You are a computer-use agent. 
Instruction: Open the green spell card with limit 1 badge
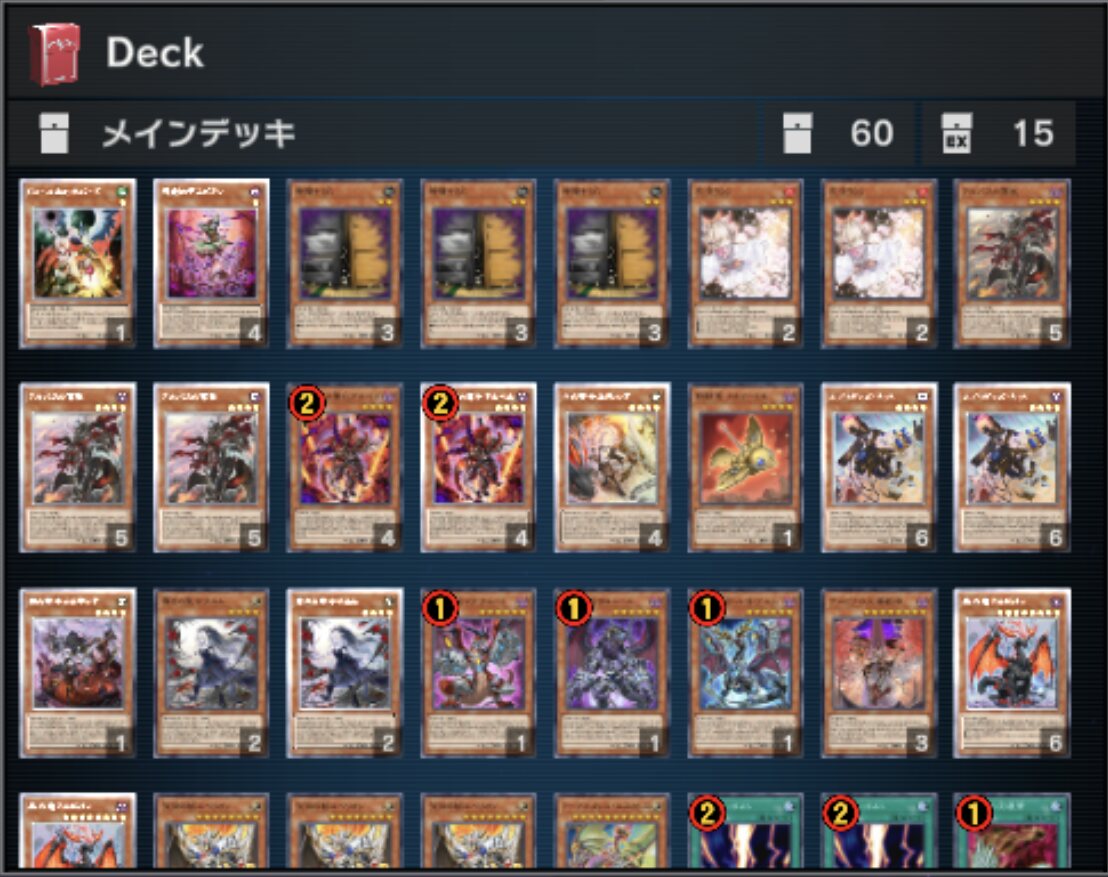point(1012,831)
